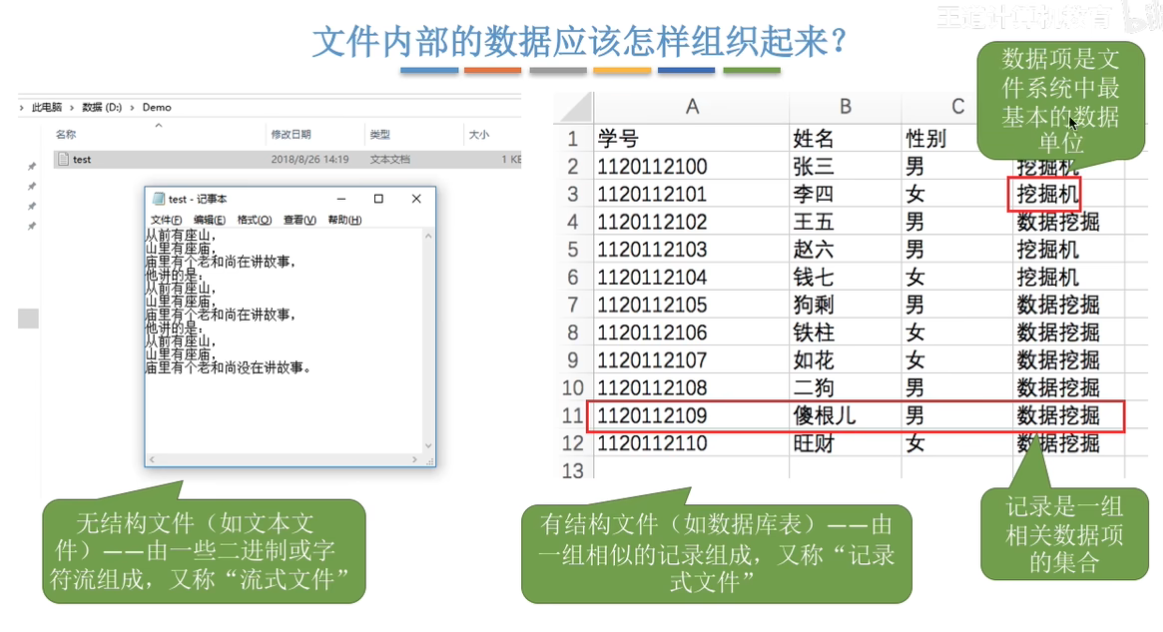Select the test file in Explorer
This screenshot has height=632, width=1163.
(x=288, y=159)
